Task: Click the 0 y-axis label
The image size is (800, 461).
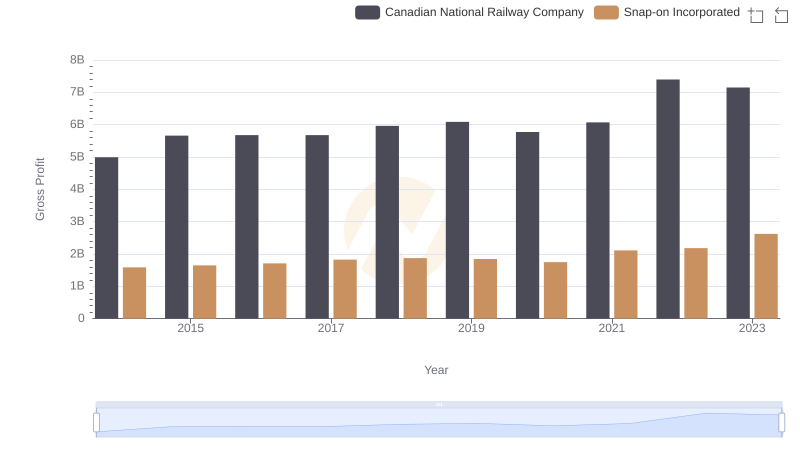Action: coord(81,318)
